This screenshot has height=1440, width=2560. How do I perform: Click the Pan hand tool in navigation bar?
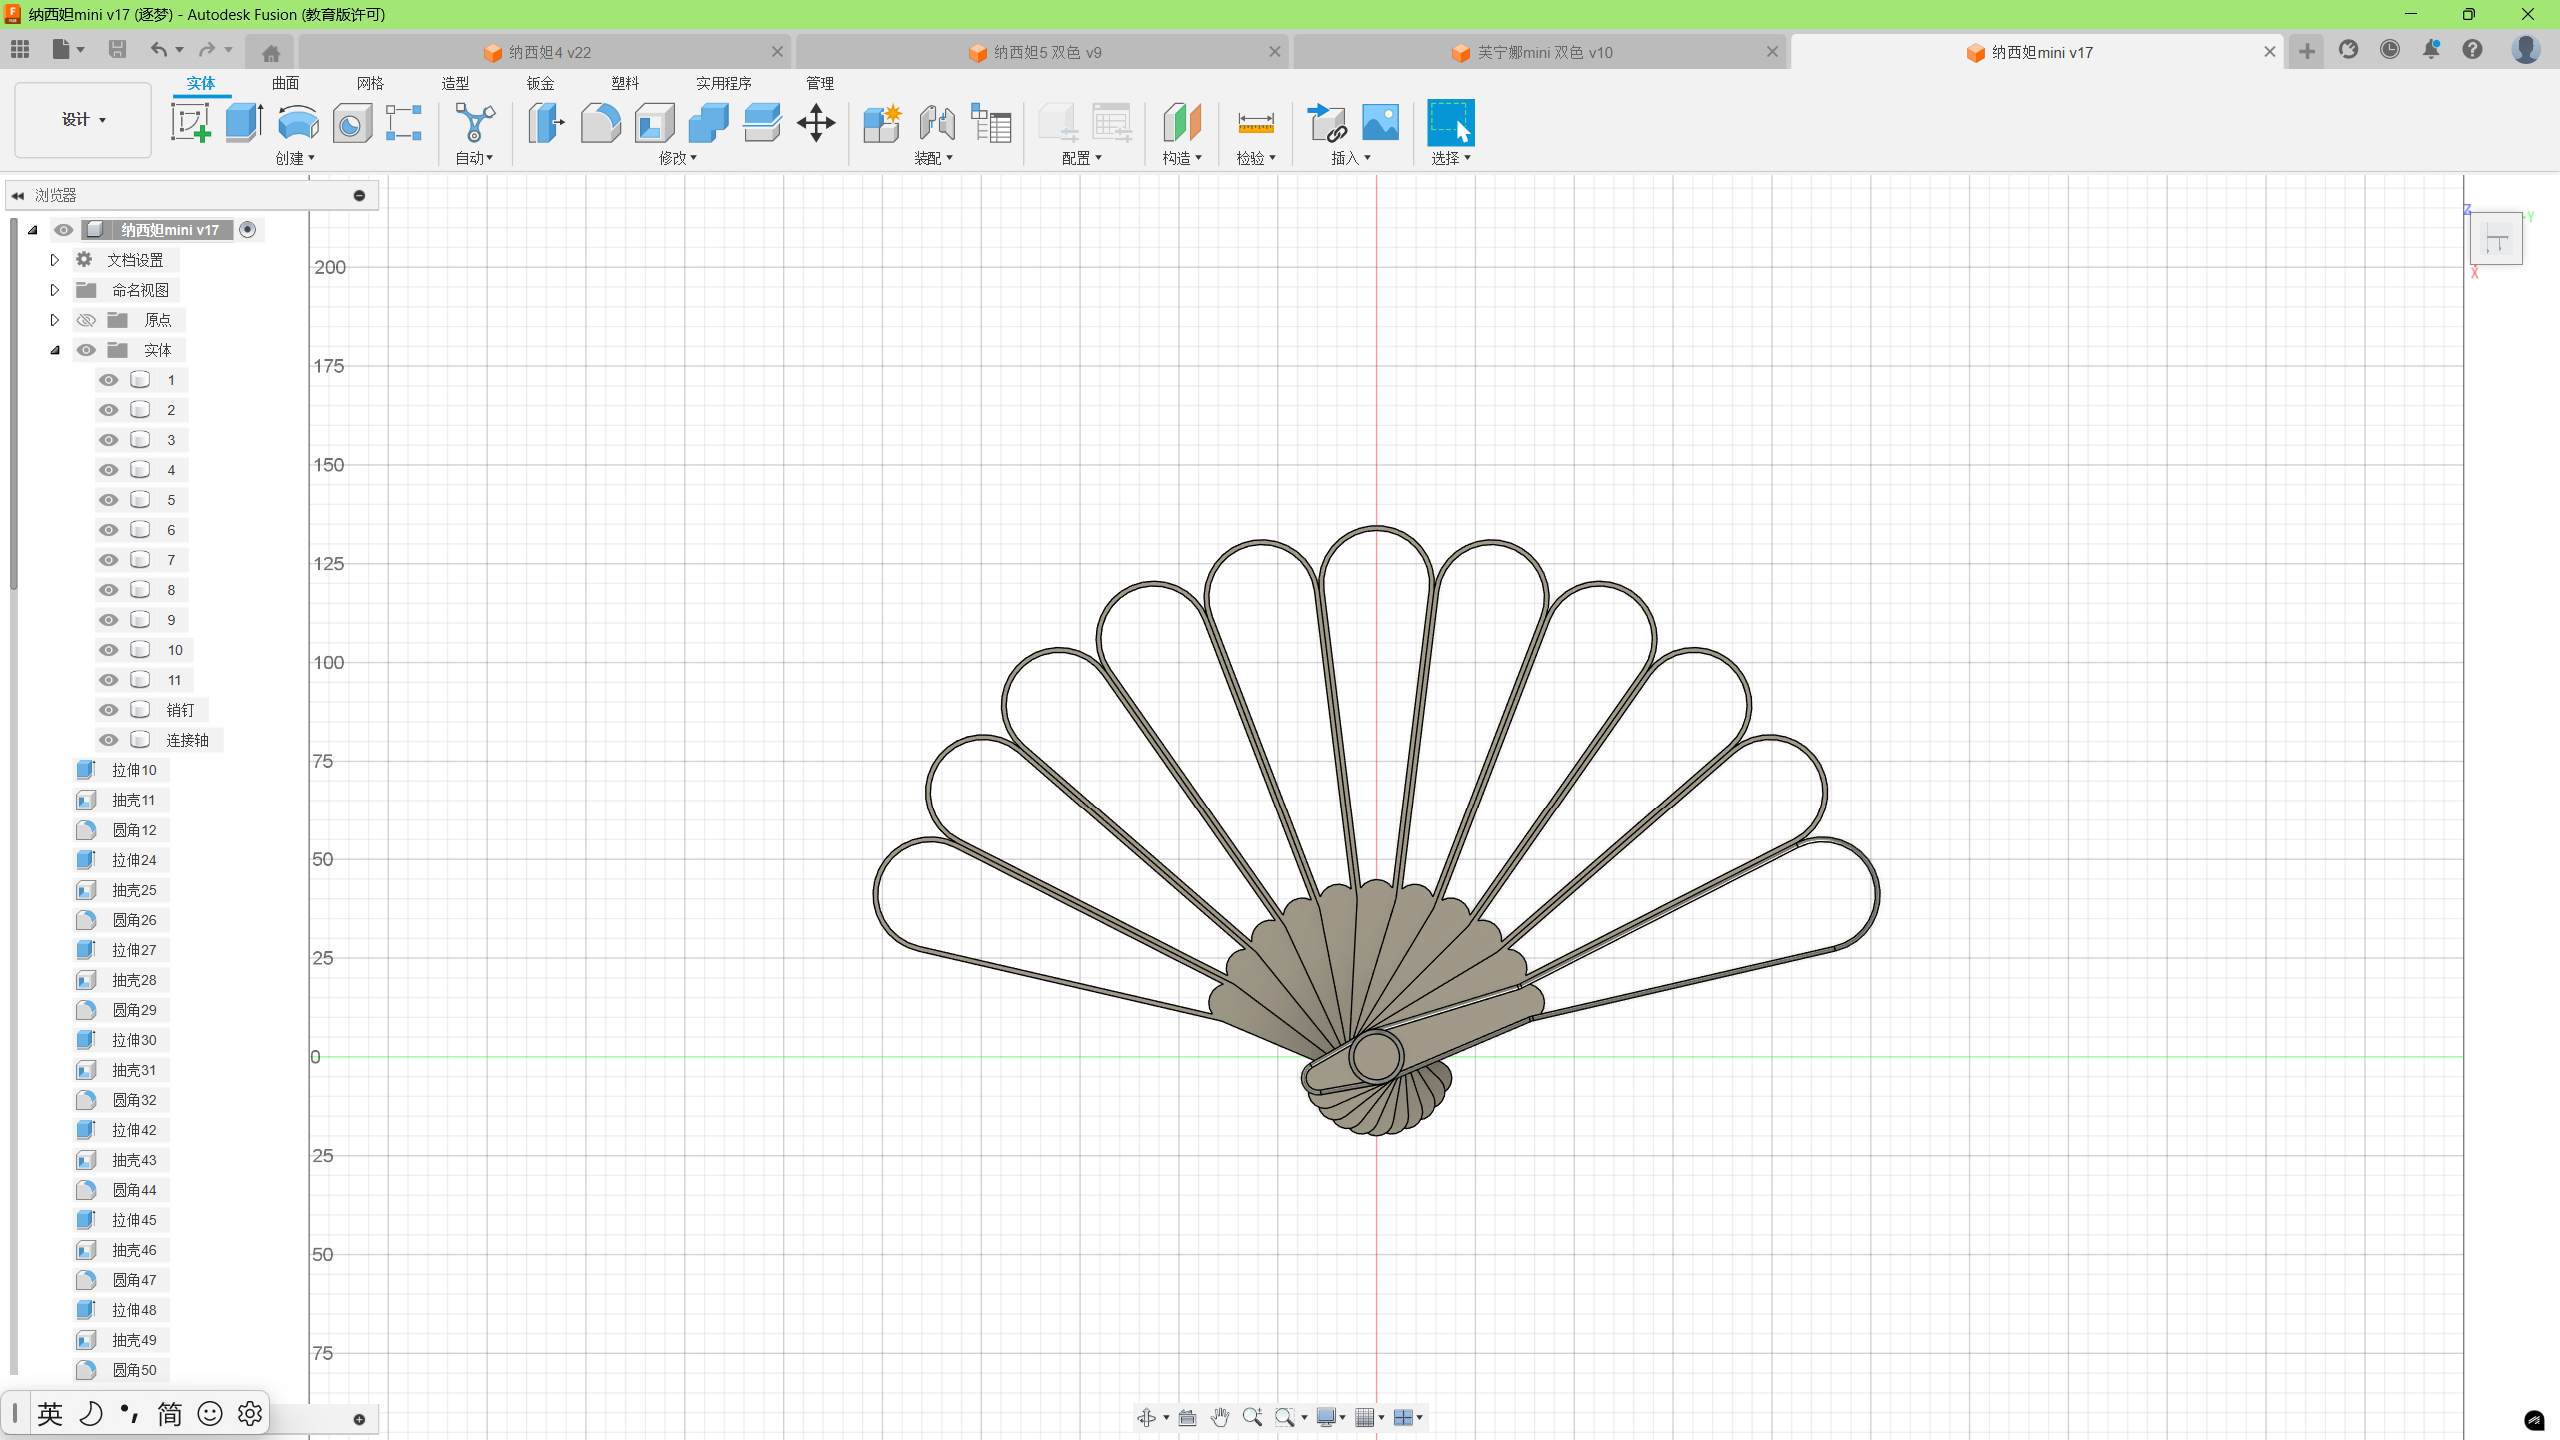click(1220, 1417)
